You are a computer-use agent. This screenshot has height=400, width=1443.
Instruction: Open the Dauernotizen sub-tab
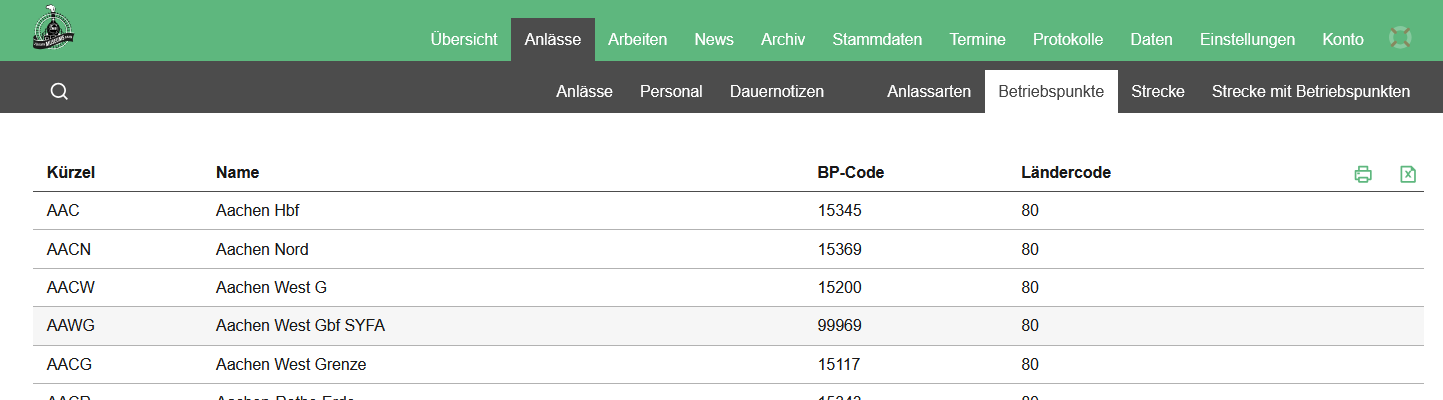tap(777, 92)
